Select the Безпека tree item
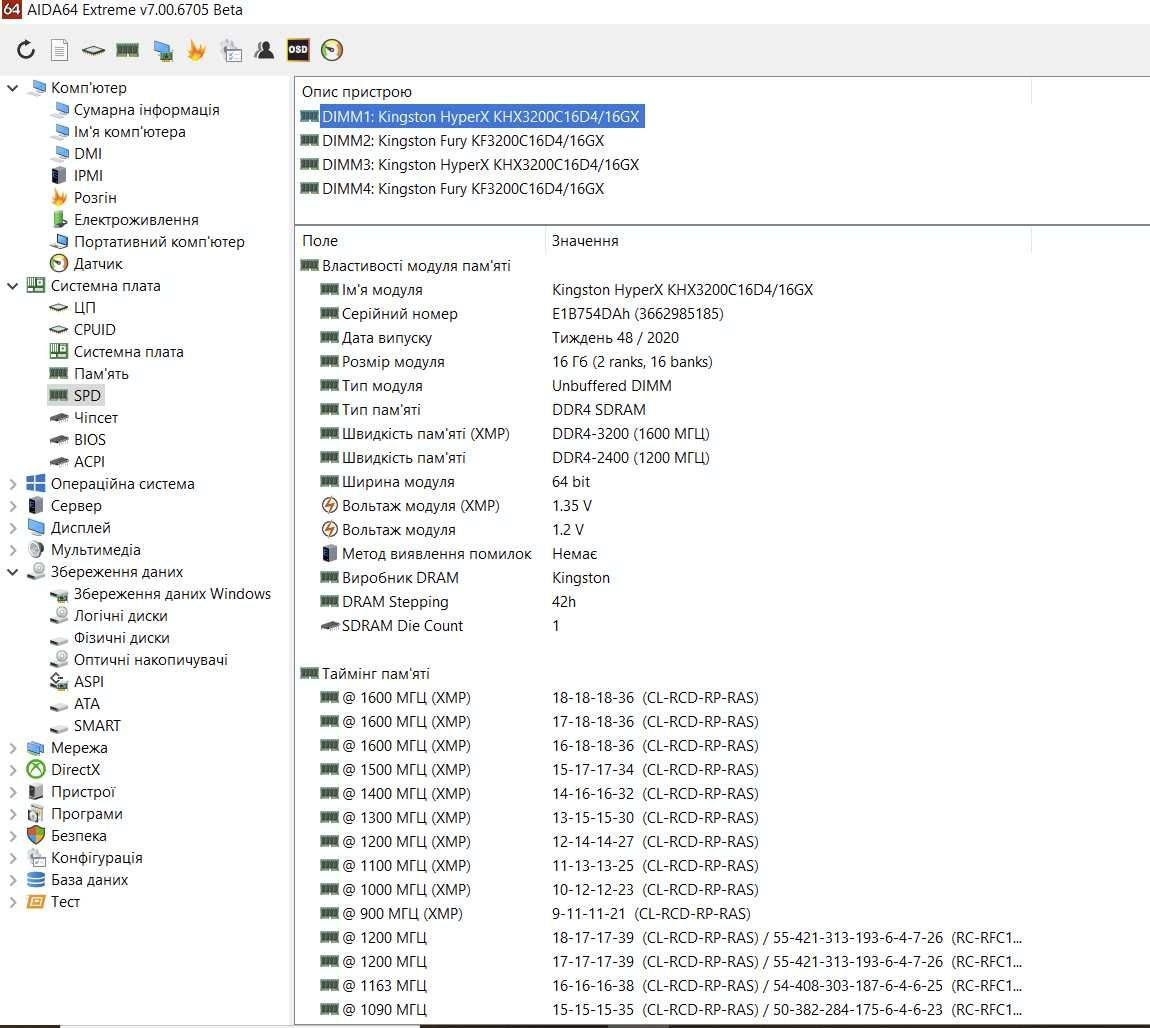 pyautogui.click(x=78, y=836)
